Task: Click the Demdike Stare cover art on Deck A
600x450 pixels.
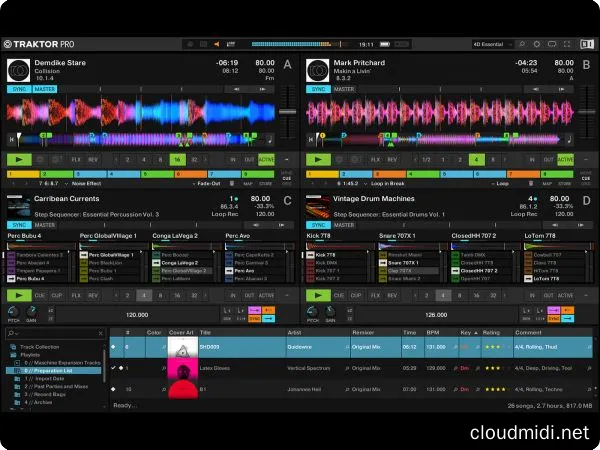Action: coord(20,71)
